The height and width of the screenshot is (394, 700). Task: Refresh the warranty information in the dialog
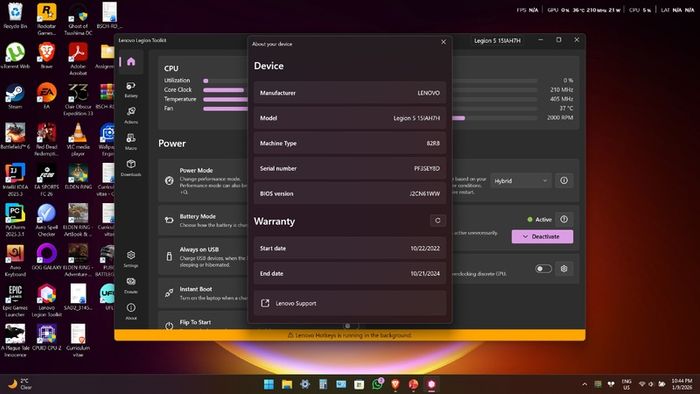click(438, 220)
